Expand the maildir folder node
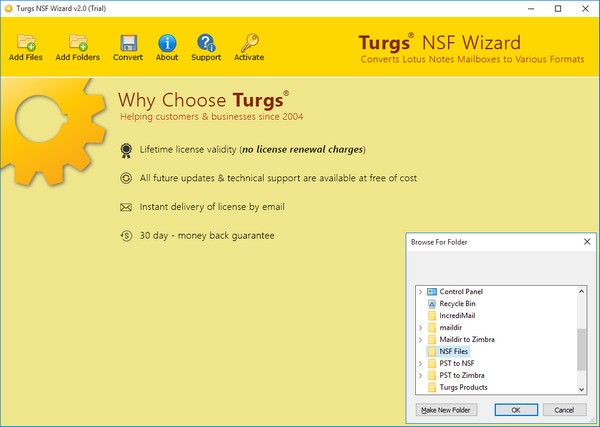The width and height of the screenshot is (600, 427). (420, 328)
